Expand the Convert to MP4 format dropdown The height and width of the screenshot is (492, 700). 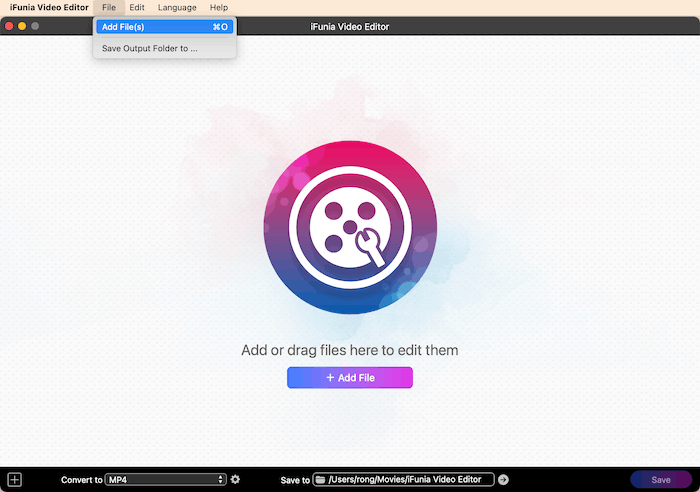point(165,480)
